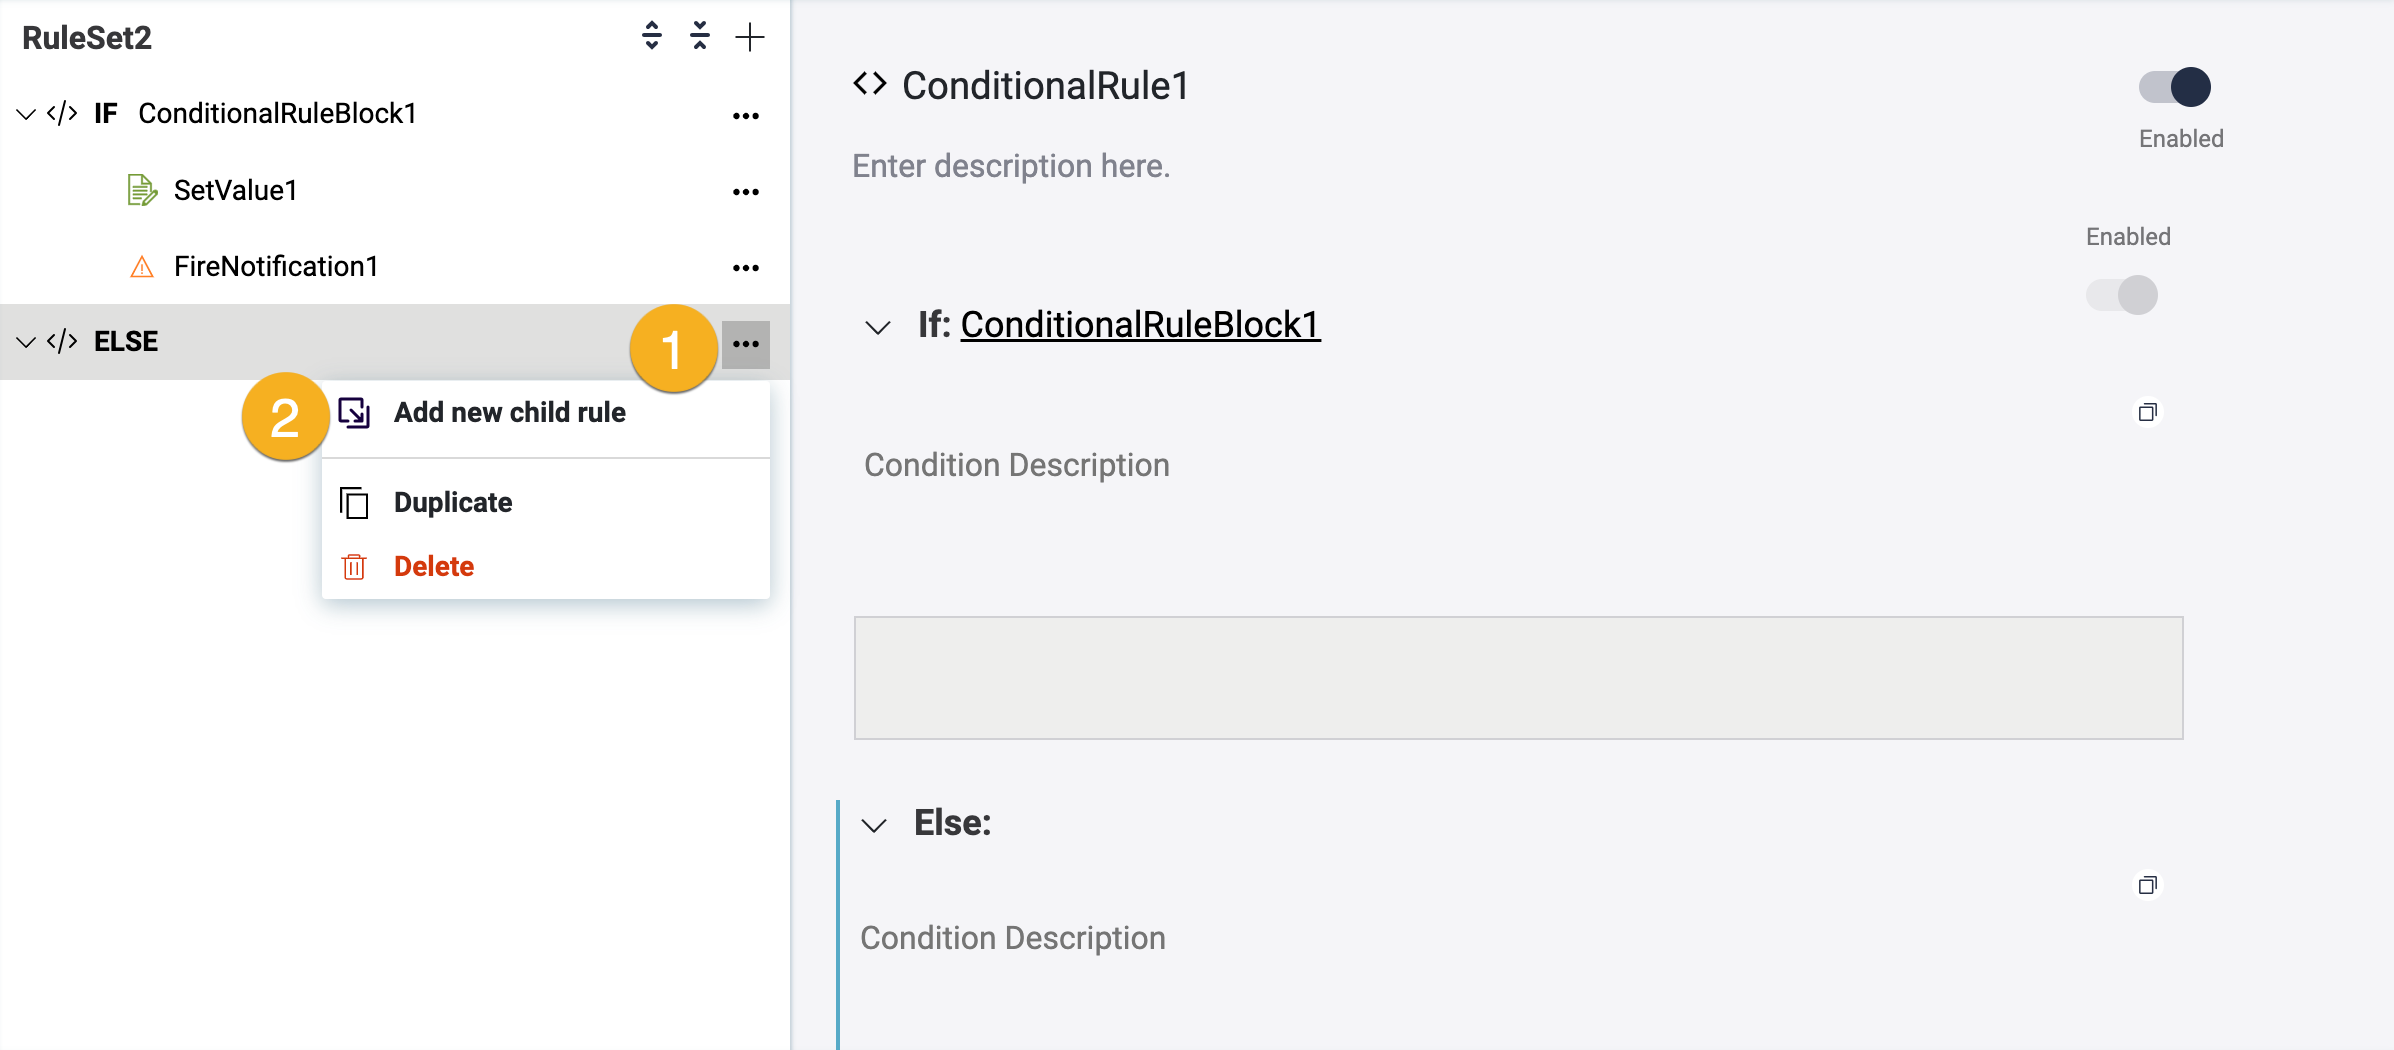Viewport: 2394px width, 1050px height.
Task: Choose Duplicate from the context menu
Action: coord(452,502)
